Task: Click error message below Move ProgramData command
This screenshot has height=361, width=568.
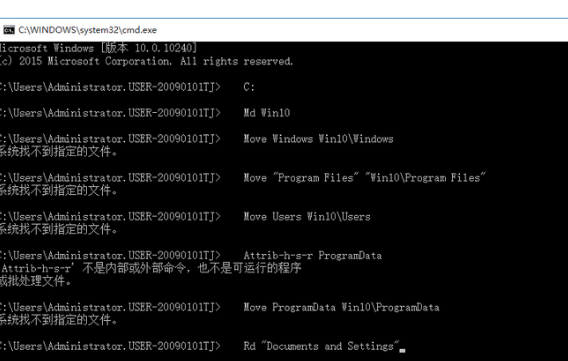Action: 59,320
